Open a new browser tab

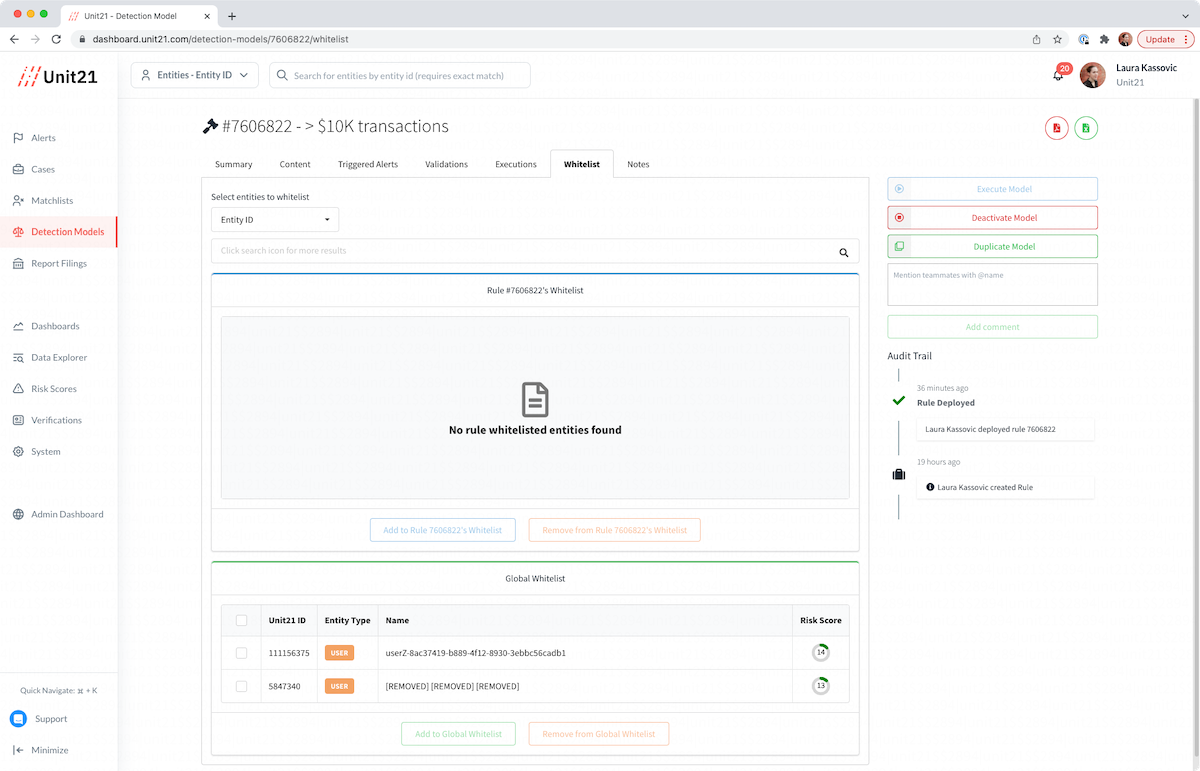point(232,16)
